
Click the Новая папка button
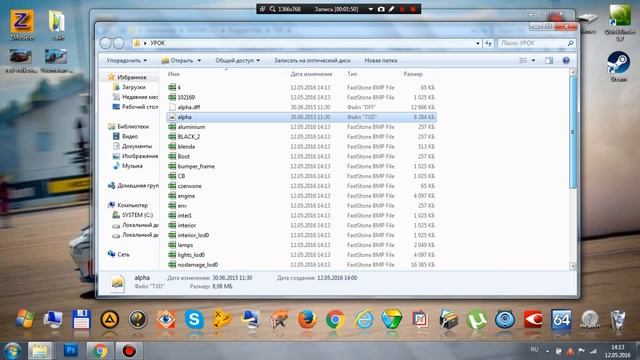pyautogui.click(x=381, y=60)
